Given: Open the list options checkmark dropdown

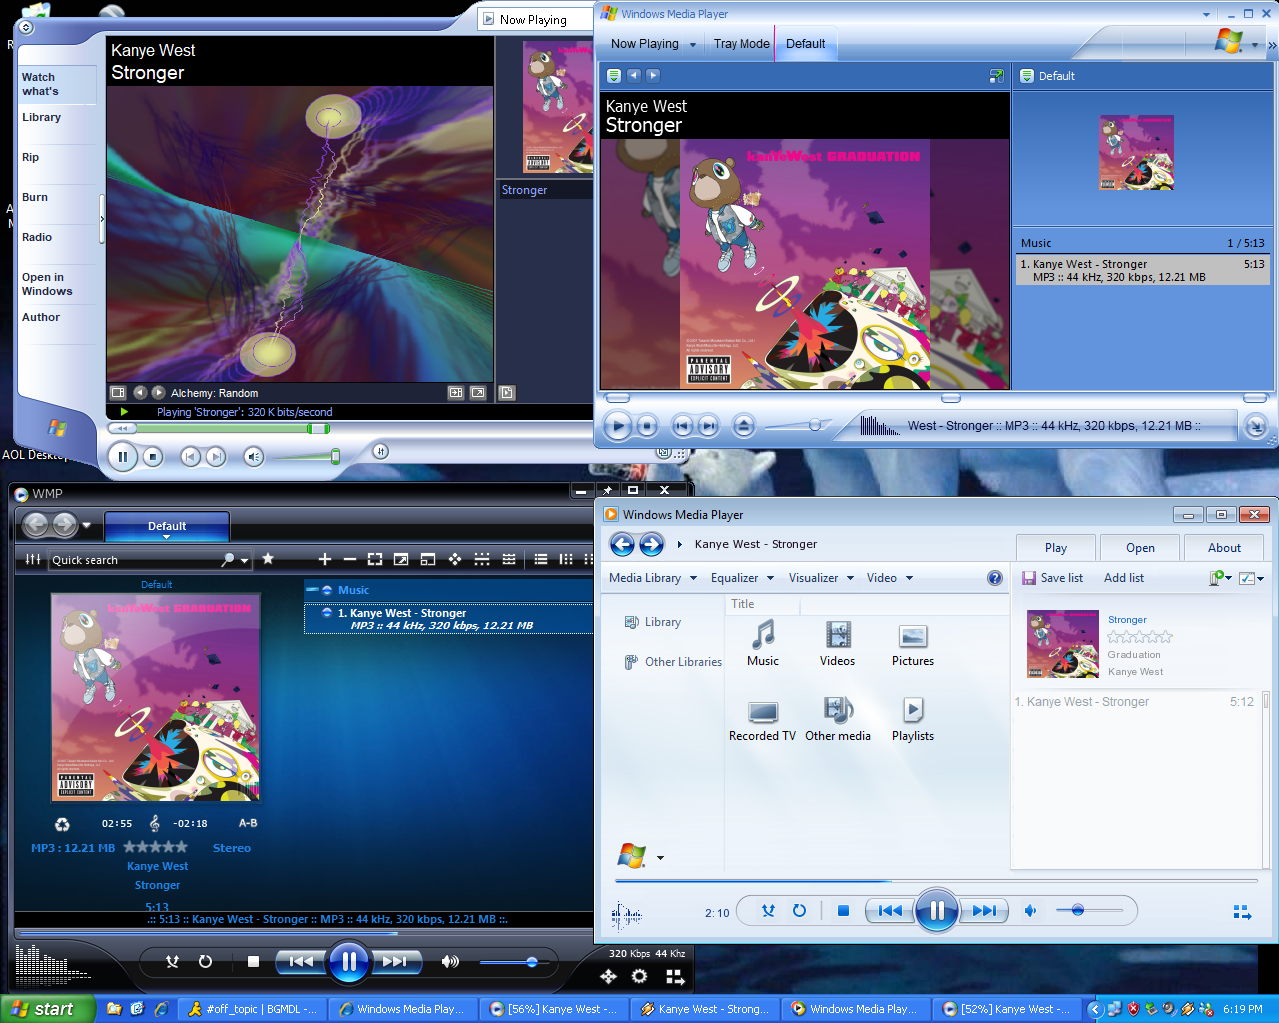Looking at the screenshot, I should pos(1251,578).
